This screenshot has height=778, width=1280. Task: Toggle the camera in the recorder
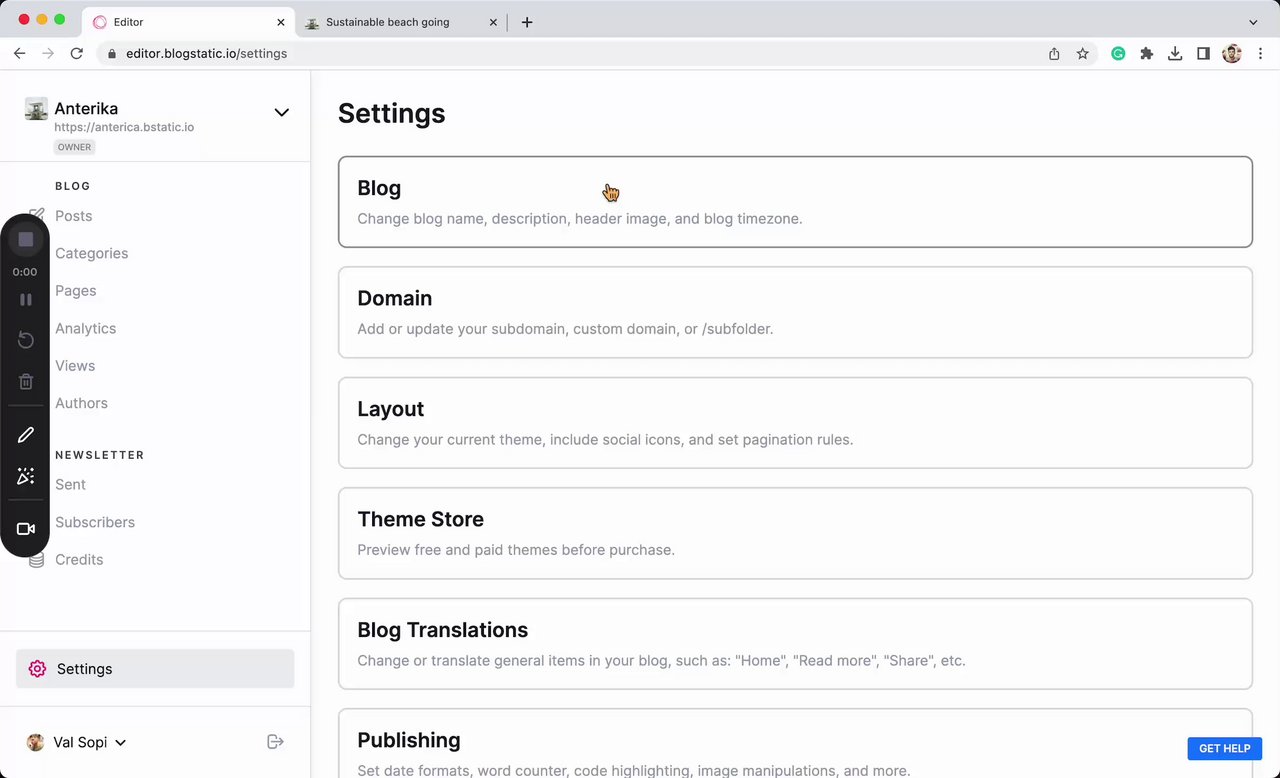point(26,529)
